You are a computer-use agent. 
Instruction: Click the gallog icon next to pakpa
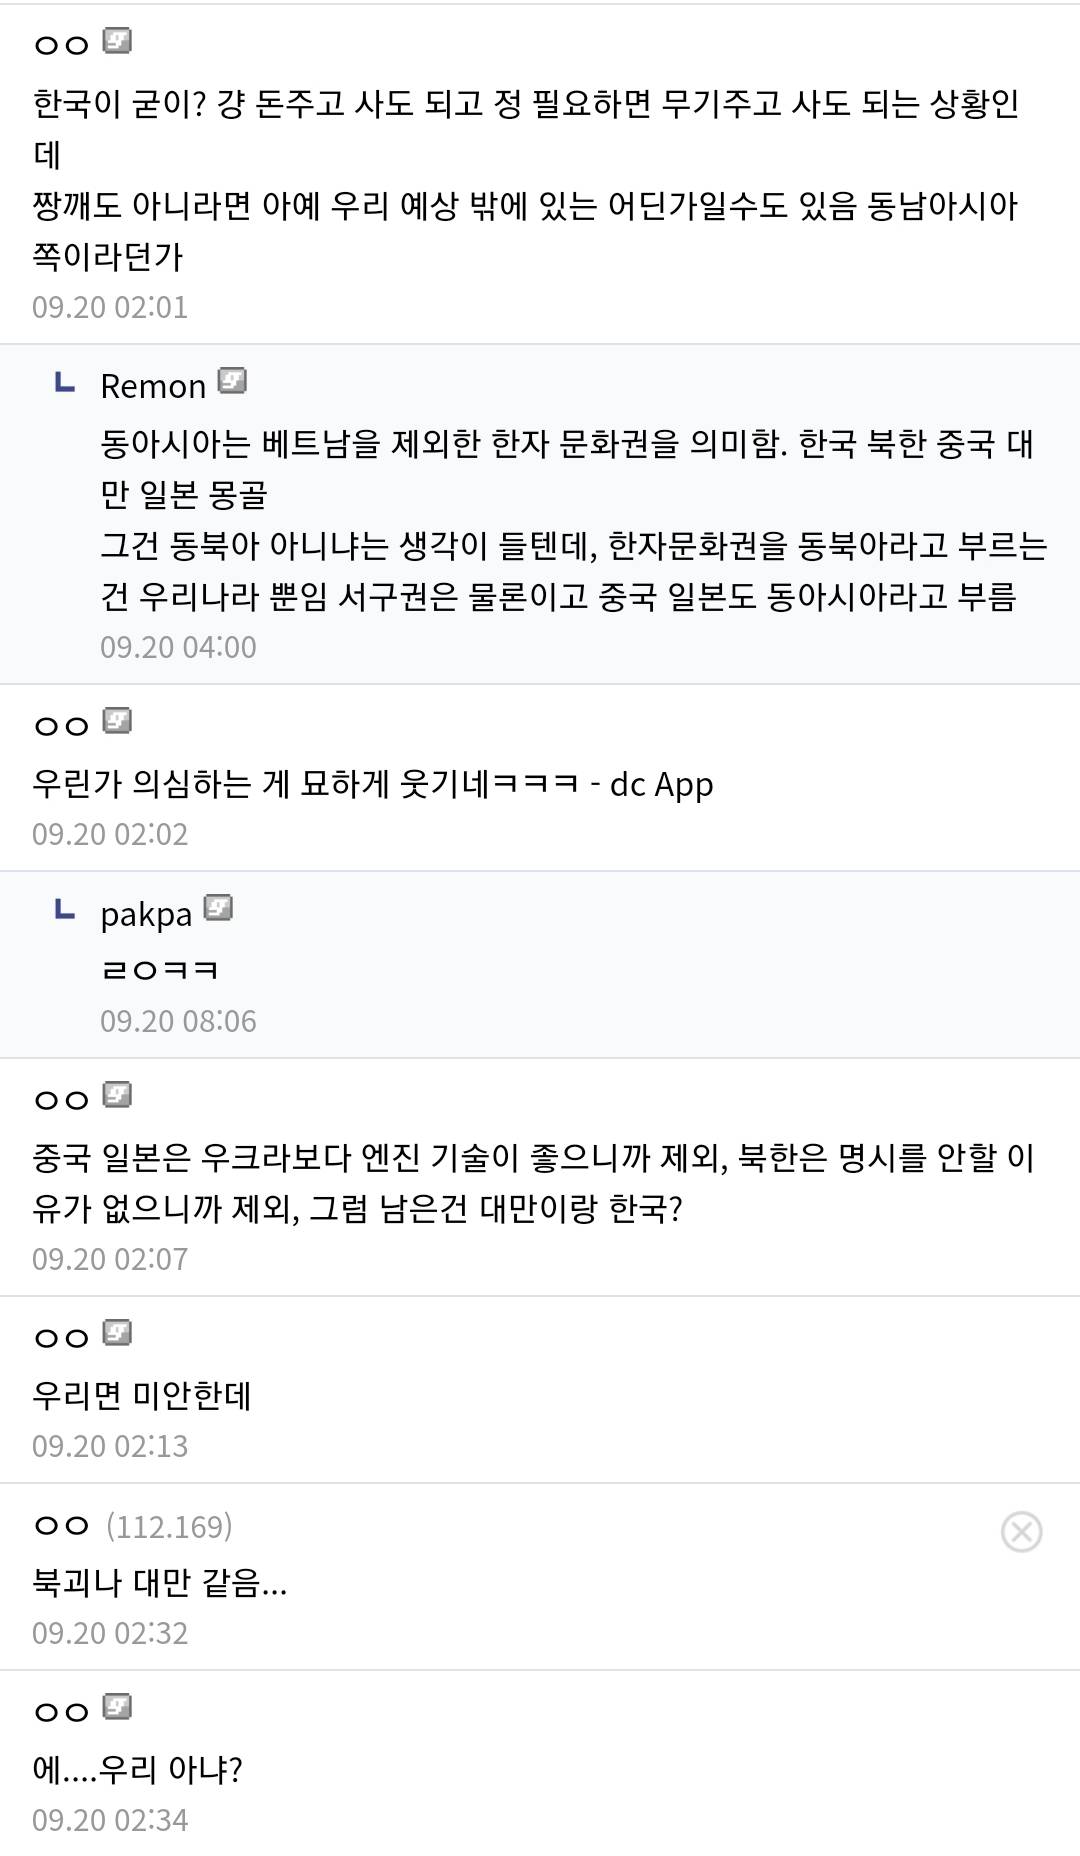pos(218,908)
